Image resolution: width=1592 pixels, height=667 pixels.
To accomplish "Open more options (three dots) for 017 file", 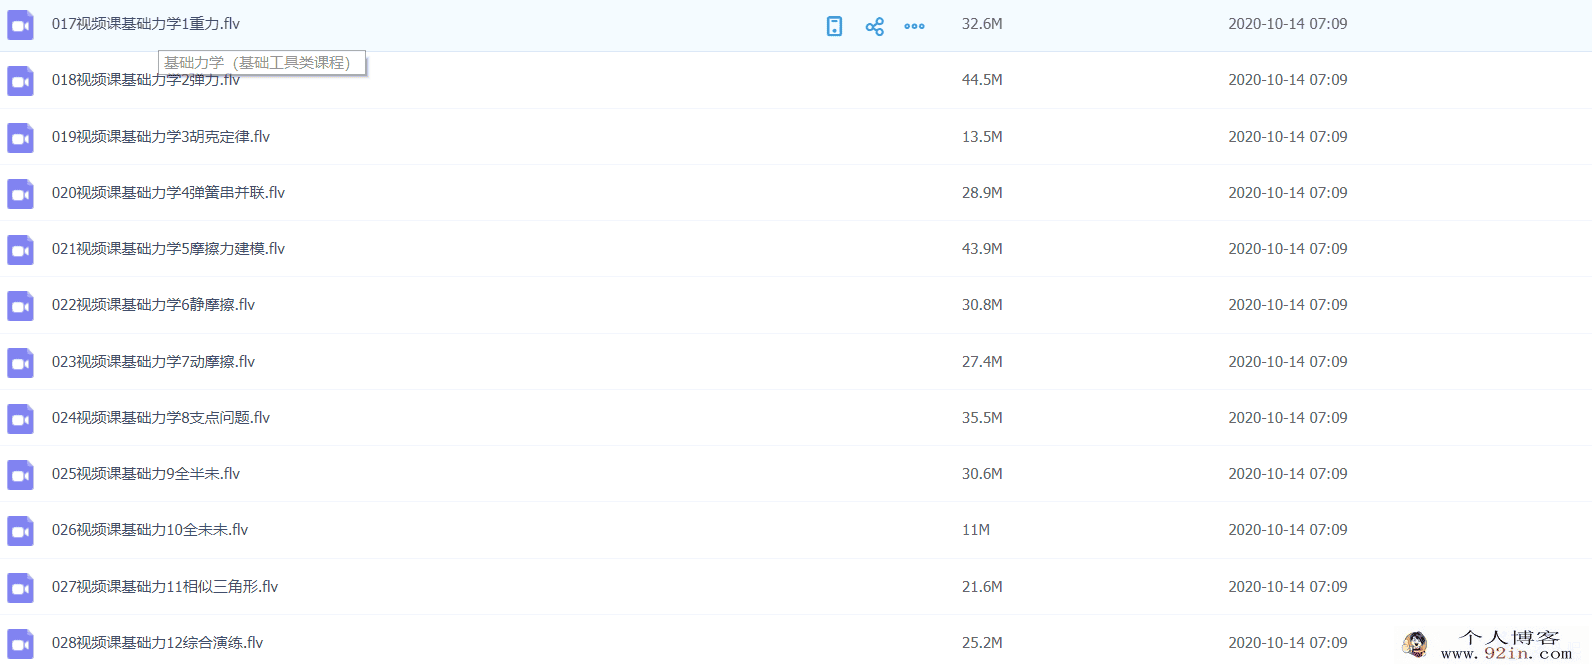I will coord(914,26).
